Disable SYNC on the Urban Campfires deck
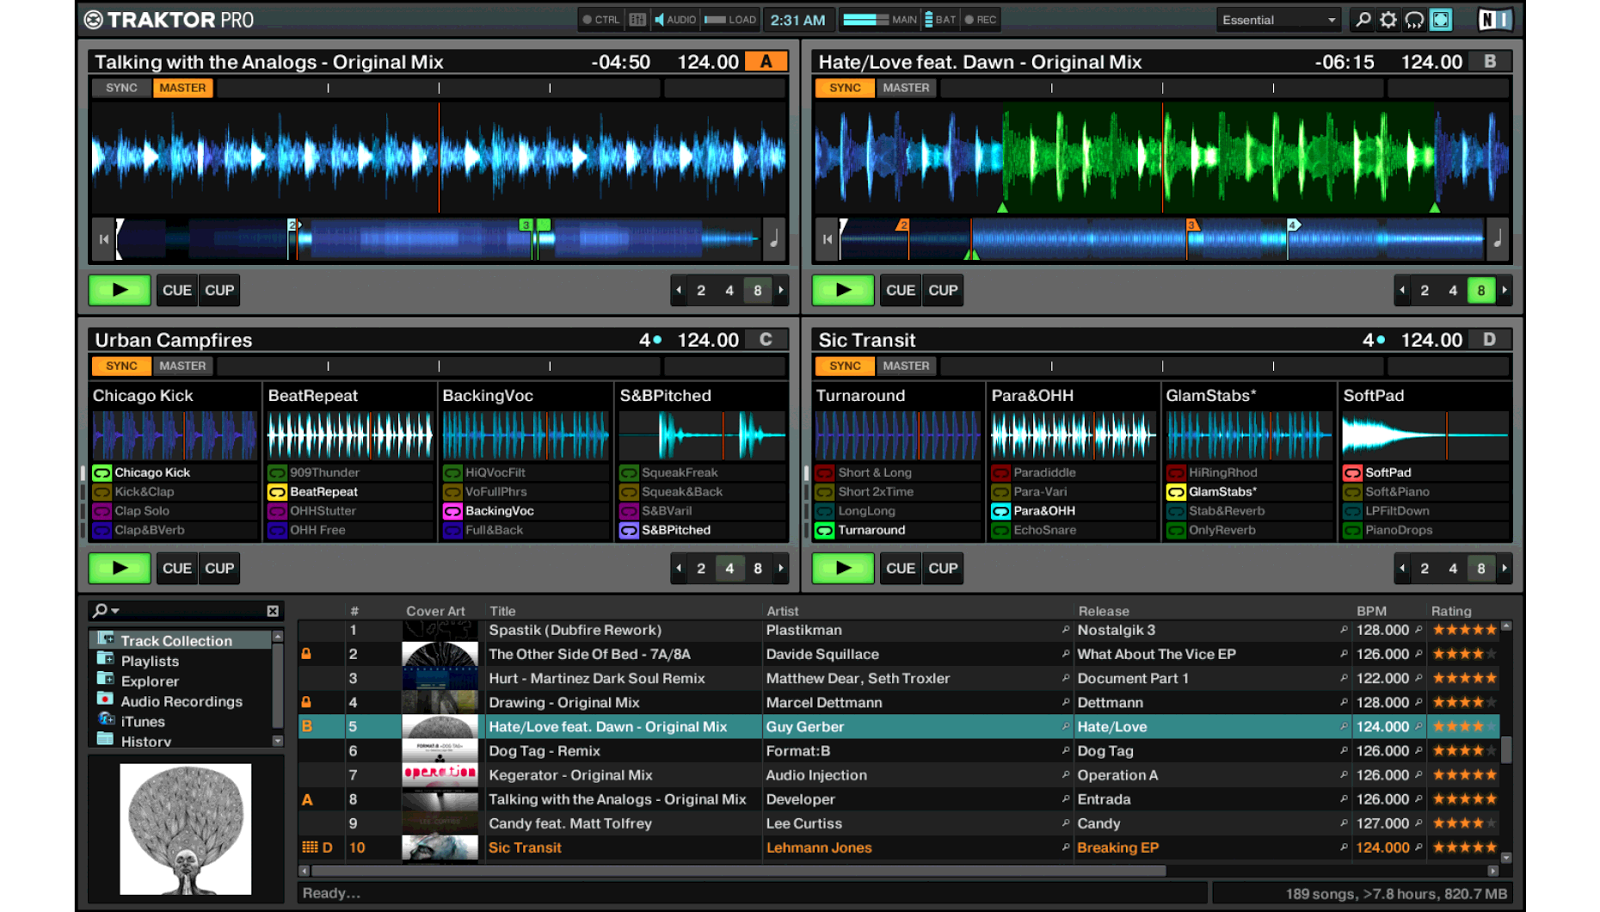This screenshot has height=912, width=1600. [x=122, y=366]
